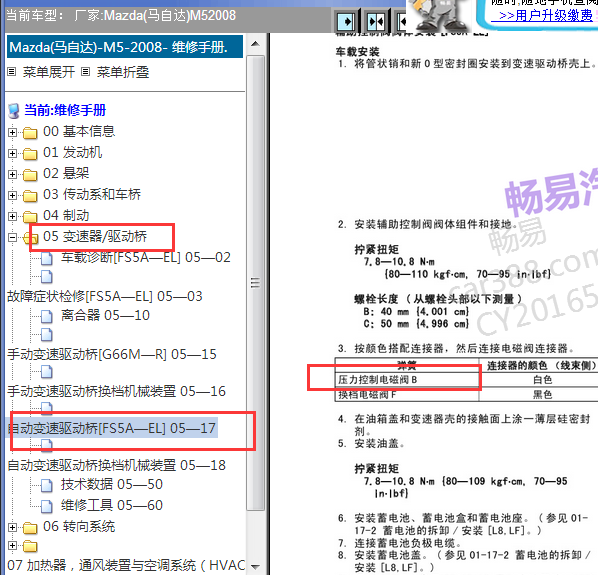
Task: Open 车载诊断[FS5A—EL] 05—02
Action: 146,257
